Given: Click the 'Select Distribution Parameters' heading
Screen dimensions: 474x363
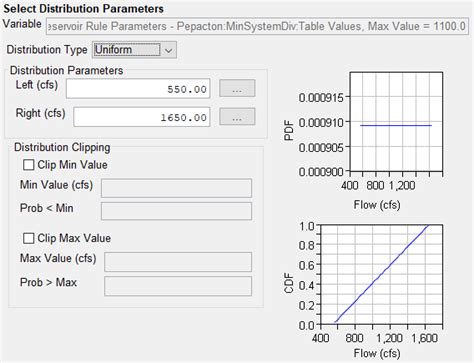Looking at the screenshot, I should tap(83, 9).
